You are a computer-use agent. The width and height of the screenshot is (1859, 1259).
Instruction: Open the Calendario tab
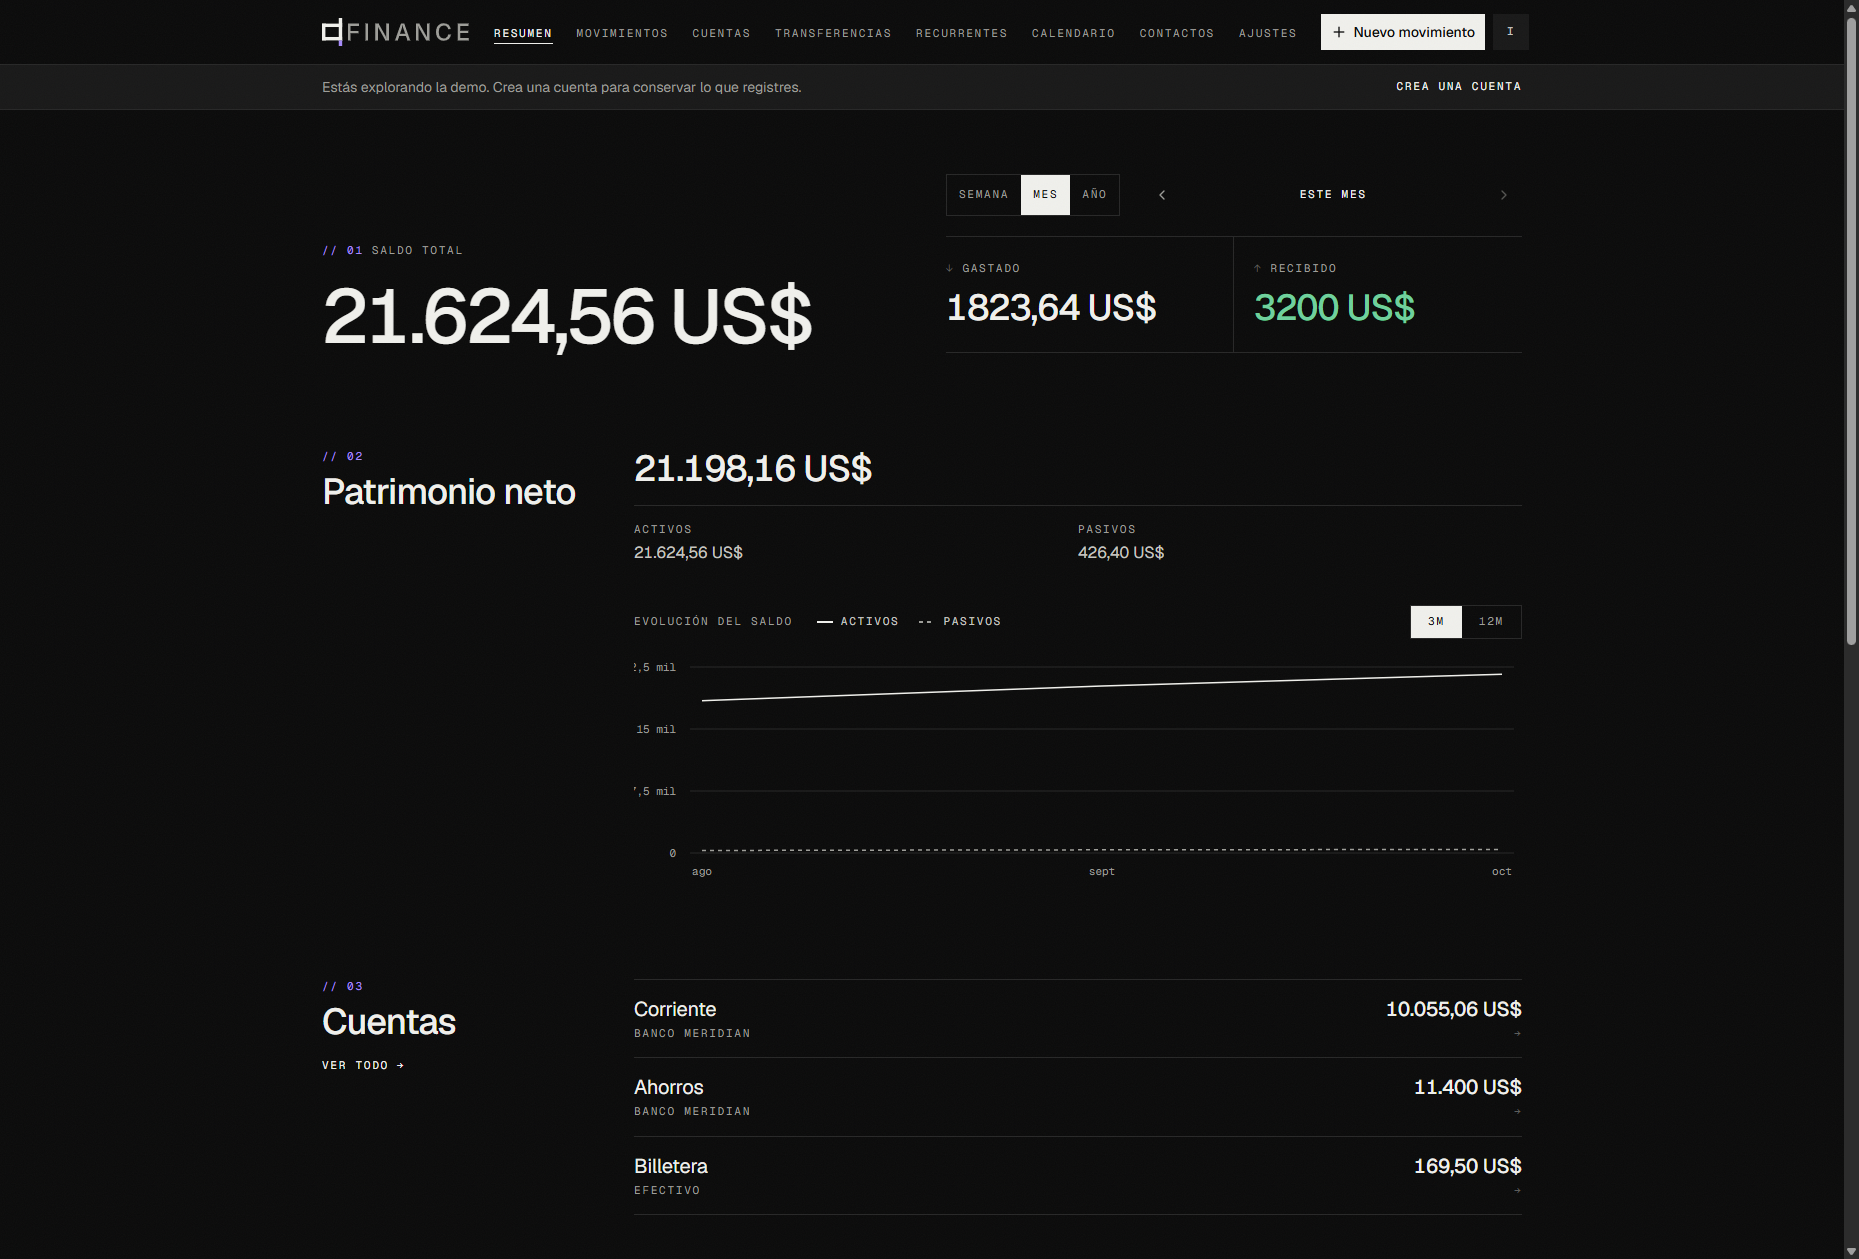tap(1073, 34)
